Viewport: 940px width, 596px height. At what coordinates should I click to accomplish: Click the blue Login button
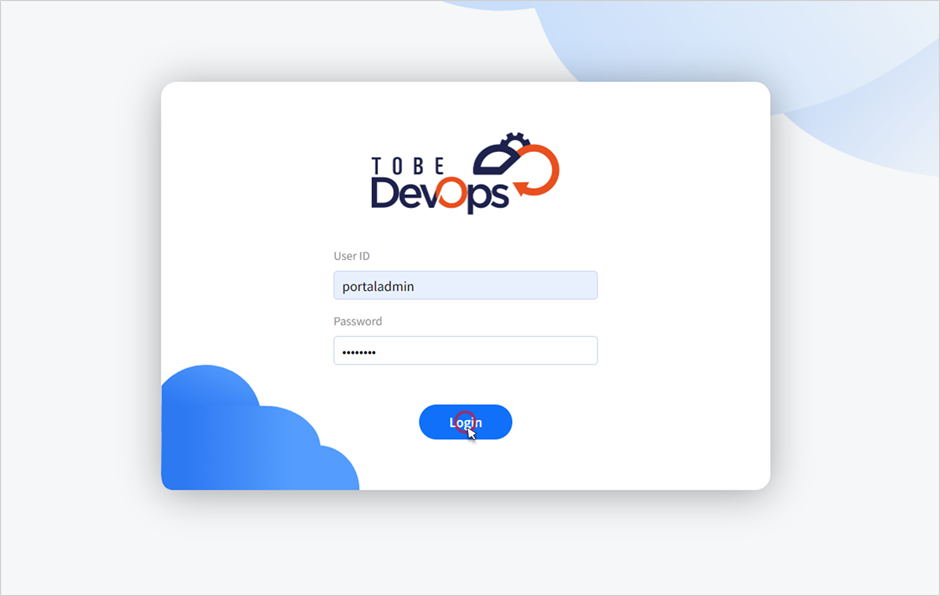tap(465, 422)
